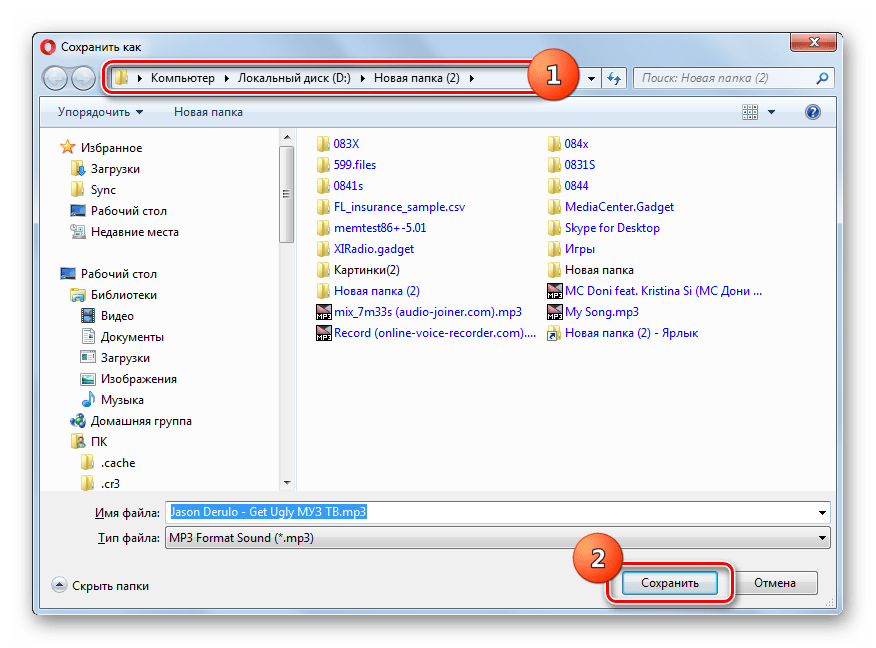This screenshot has width=876, height=648.
Task: Click the change view icon
Action: pyautogui.click(x=749, y=113)
